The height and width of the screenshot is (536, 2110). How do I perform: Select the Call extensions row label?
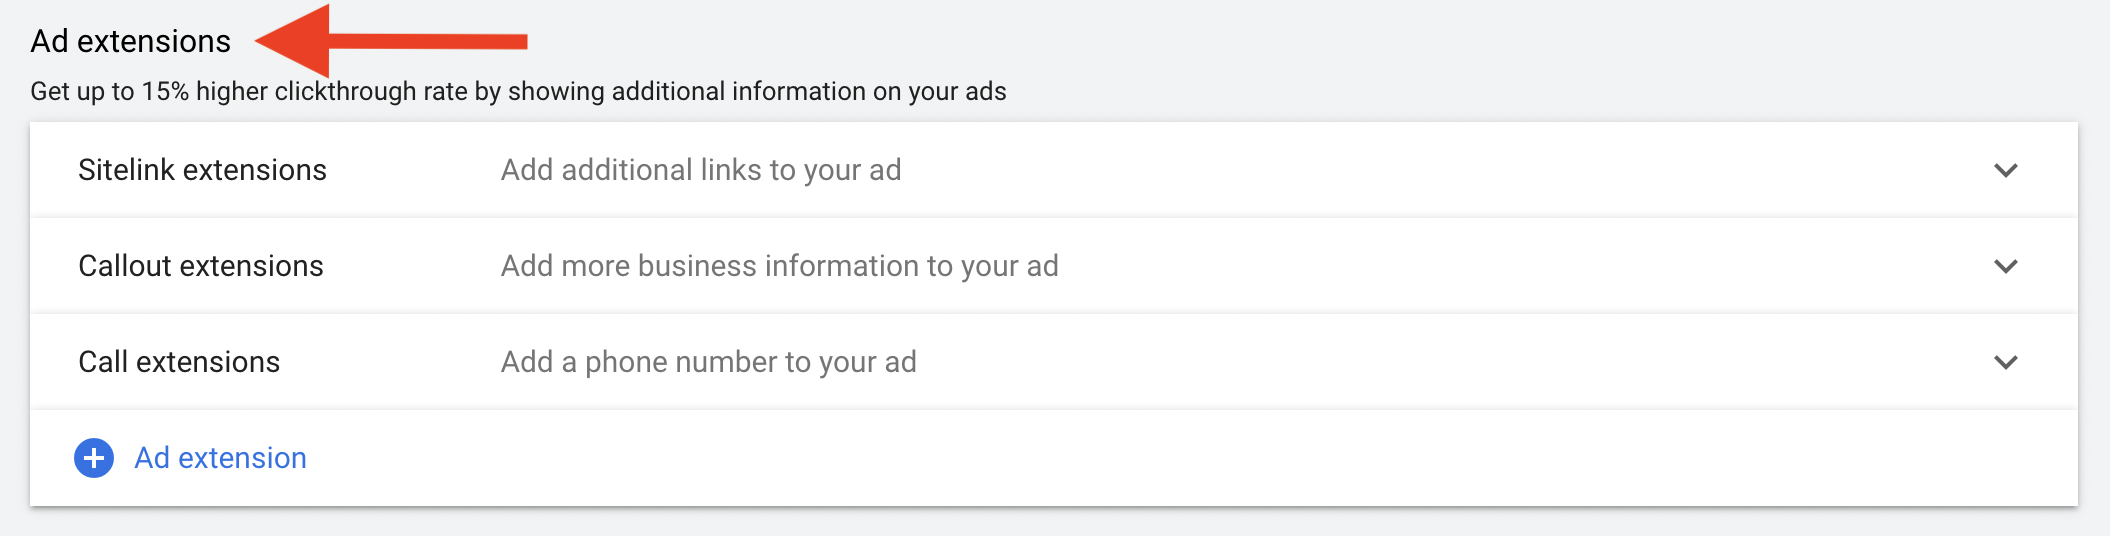point(179,362)
